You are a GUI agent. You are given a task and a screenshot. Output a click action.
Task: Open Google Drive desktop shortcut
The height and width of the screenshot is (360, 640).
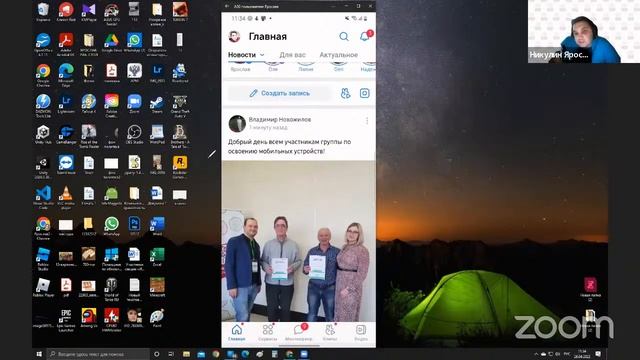coord(111,42)
